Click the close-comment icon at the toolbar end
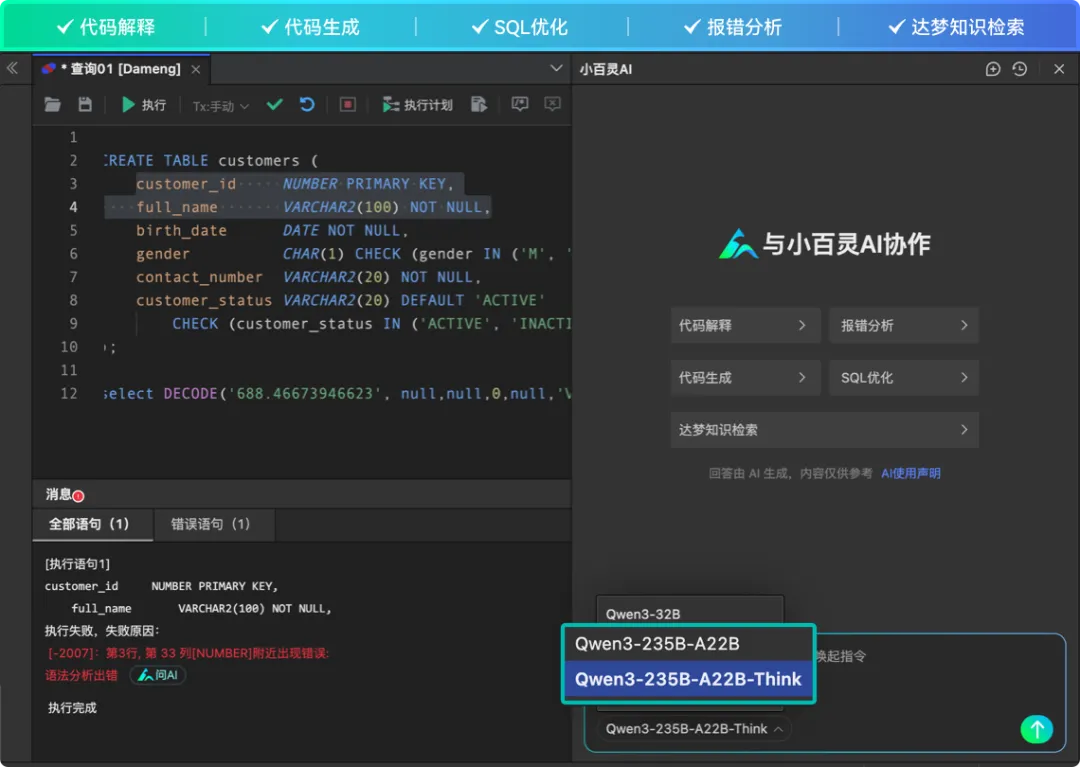Screen dimensions: 1080x767 pos(552,104)
